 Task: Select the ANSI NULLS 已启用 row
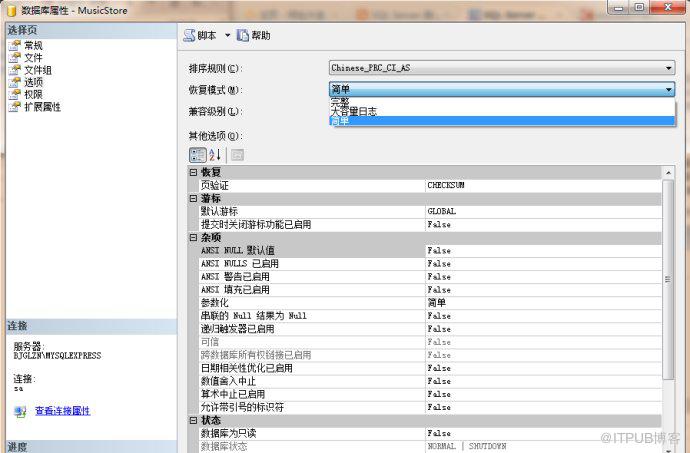(x=430, y=264)
